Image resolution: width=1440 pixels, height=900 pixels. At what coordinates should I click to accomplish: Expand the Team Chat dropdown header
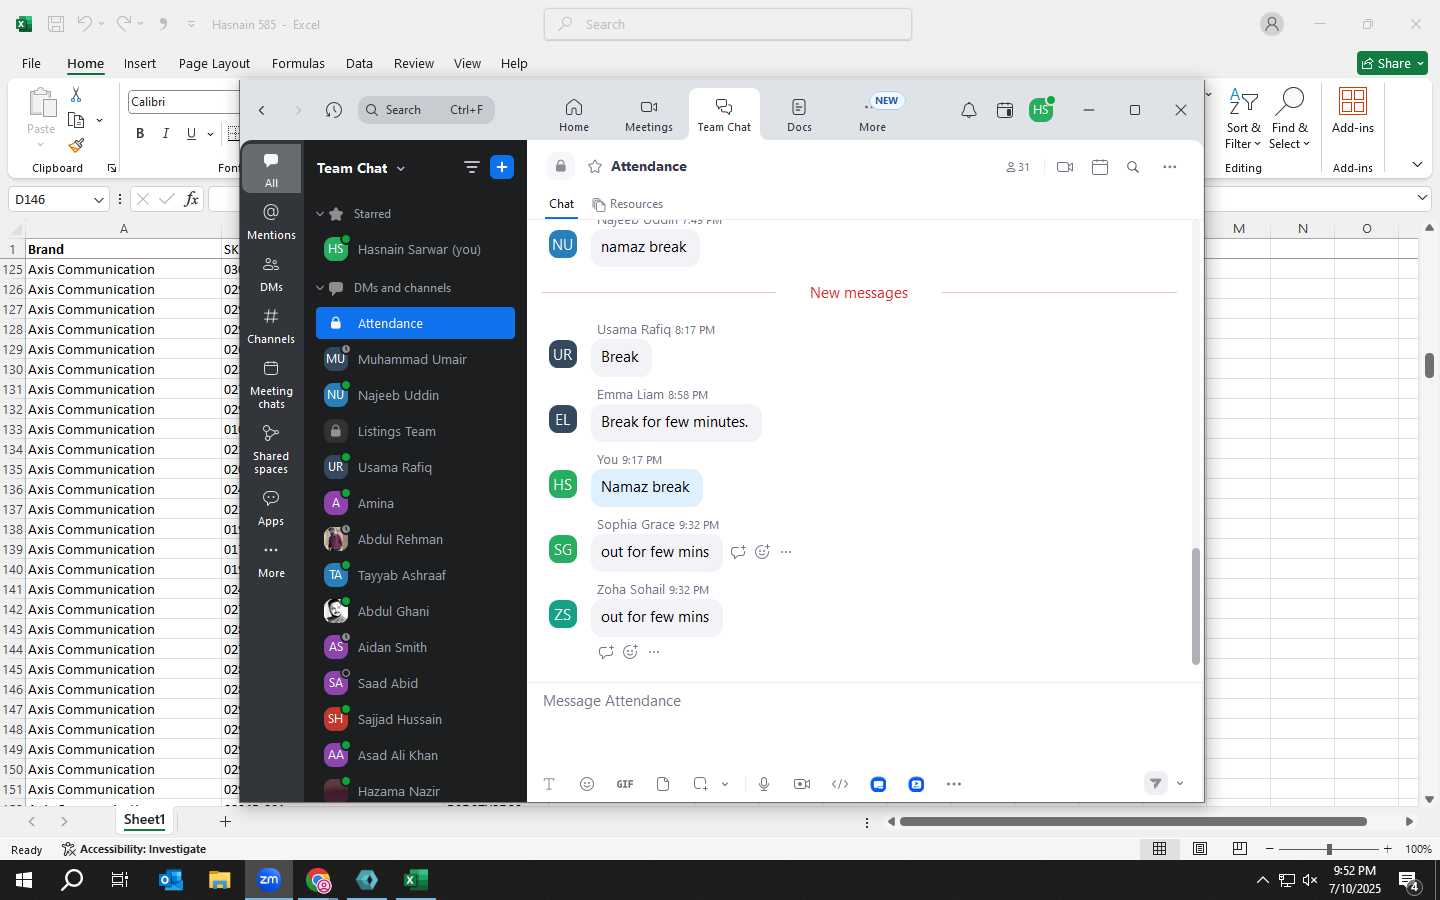tap(361, 168)
